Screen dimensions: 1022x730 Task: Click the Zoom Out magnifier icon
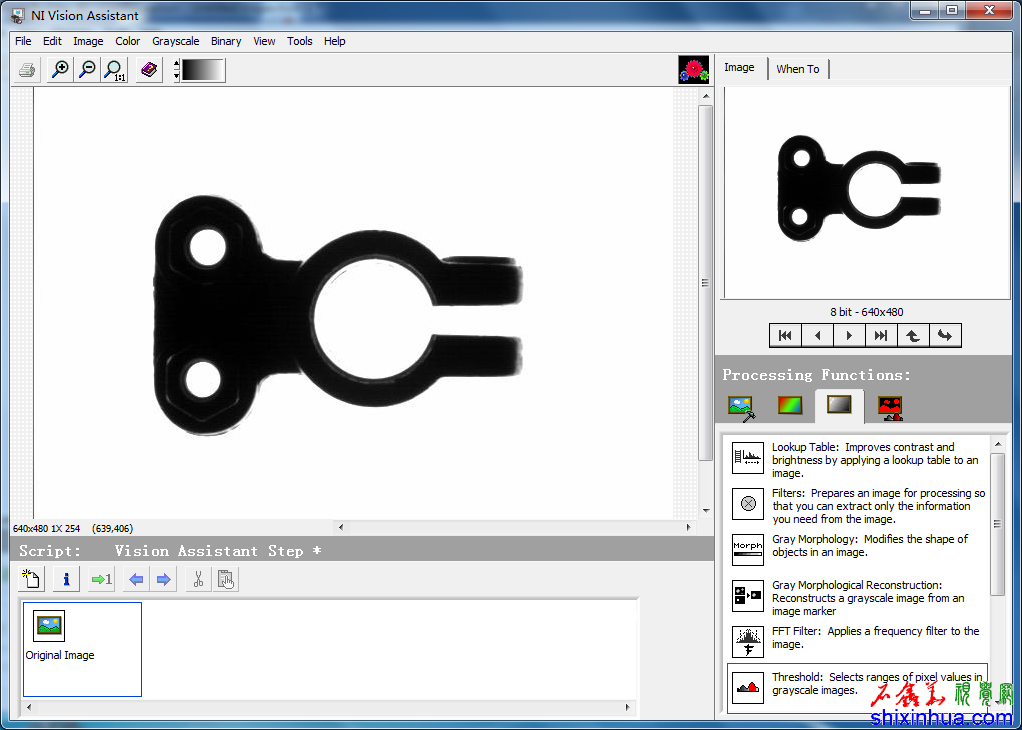coord(87,70)
